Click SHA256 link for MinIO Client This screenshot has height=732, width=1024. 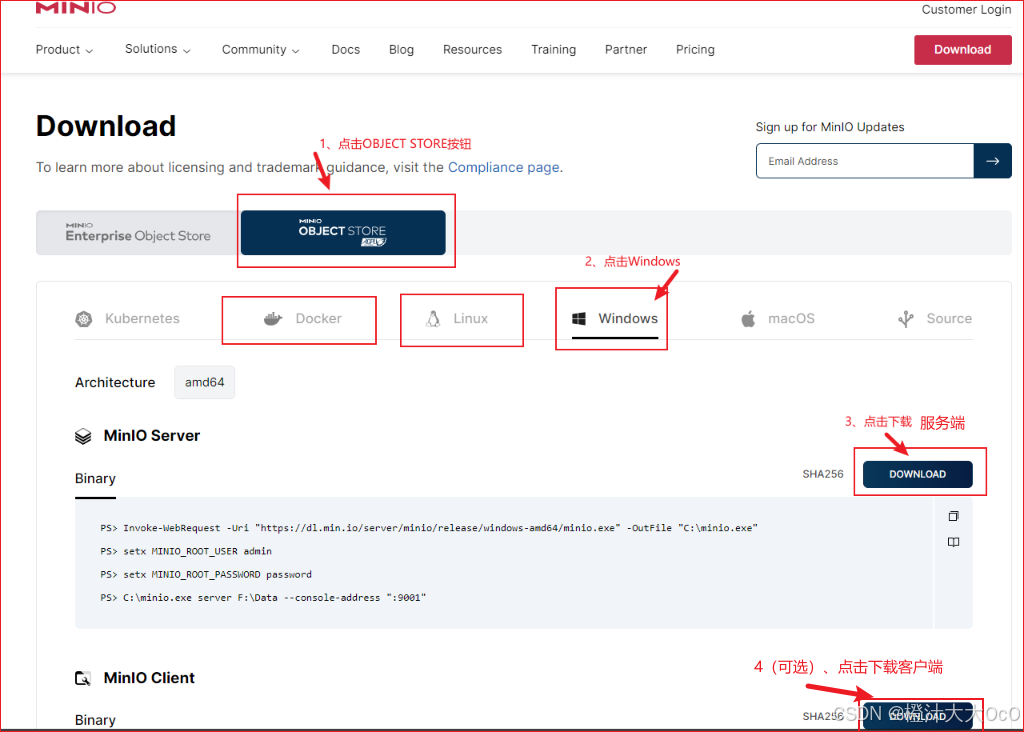pos(823,716)
